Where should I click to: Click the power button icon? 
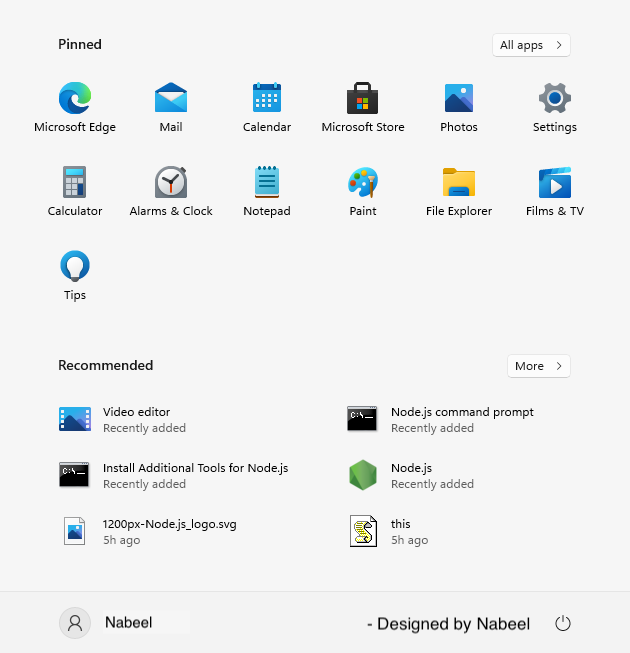click(x=563, y=623)
